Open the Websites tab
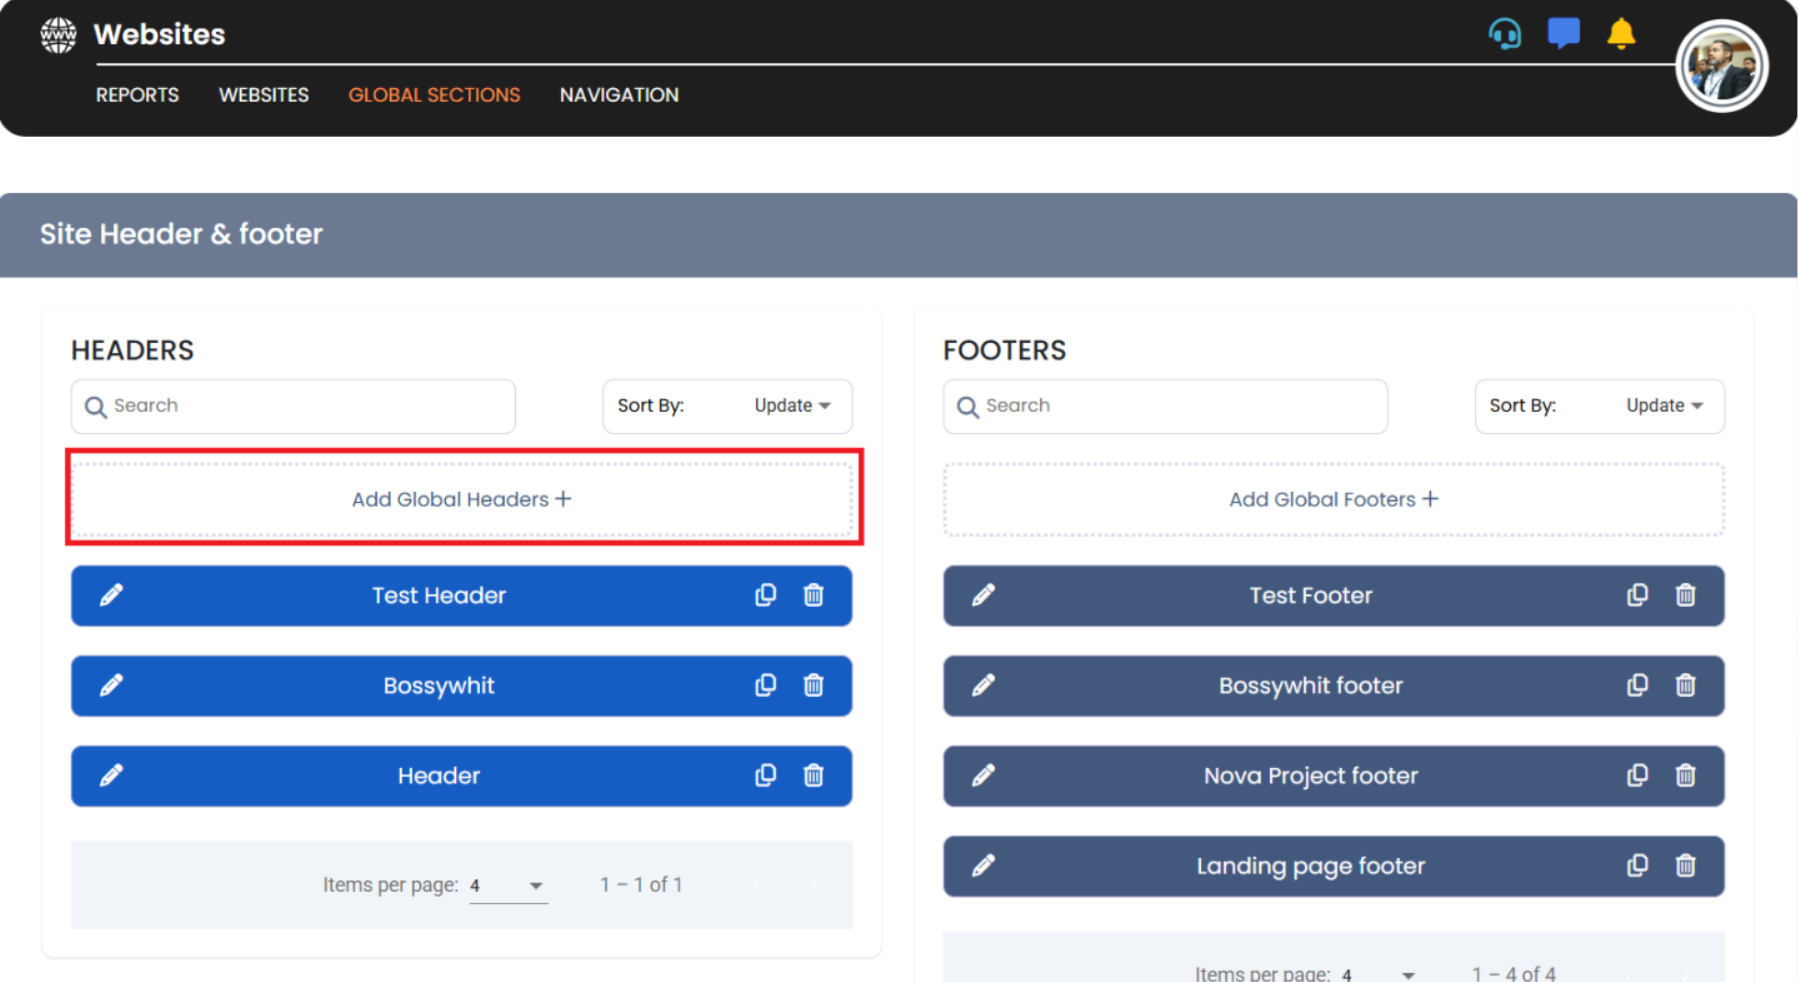1798x982 pixels. 264,95
